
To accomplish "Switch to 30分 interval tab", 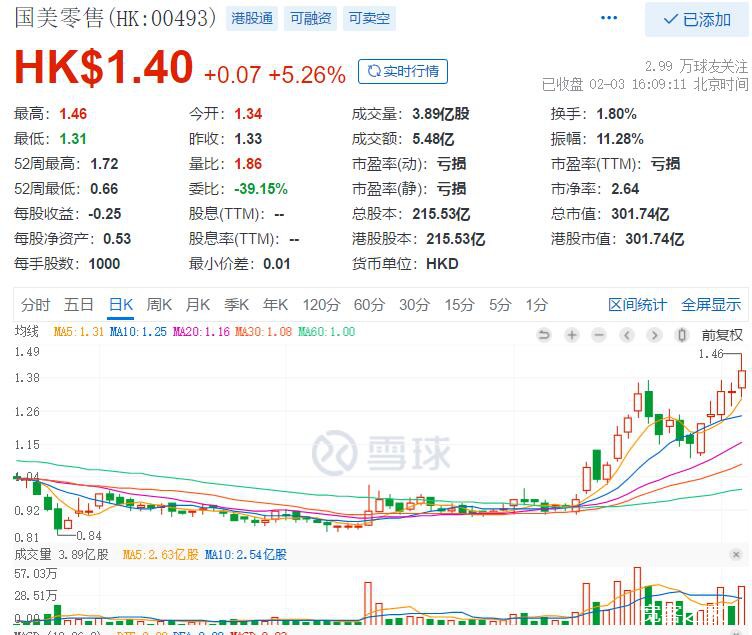I will [414, 305].
